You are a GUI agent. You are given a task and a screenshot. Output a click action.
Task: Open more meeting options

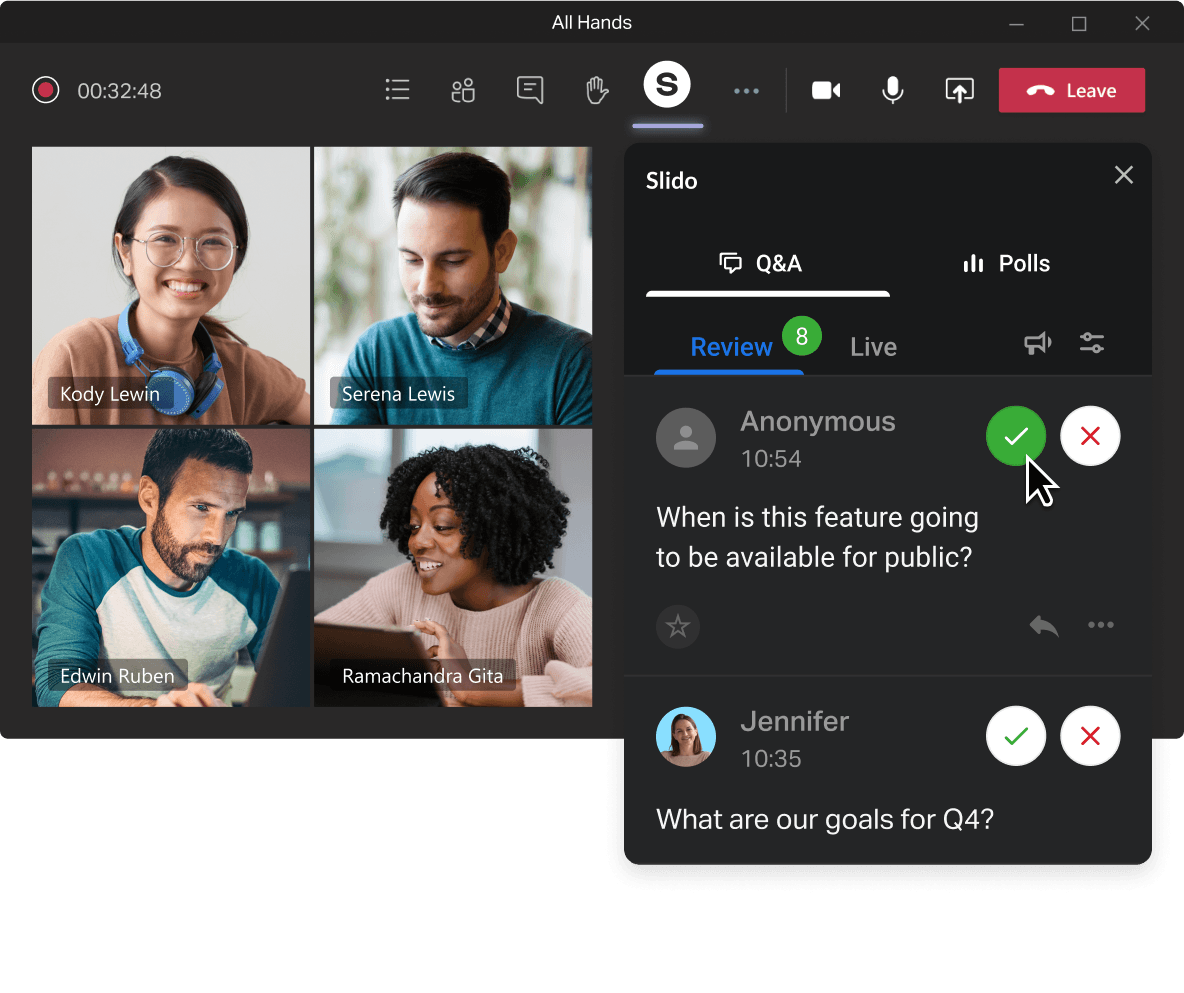[746, 90]
